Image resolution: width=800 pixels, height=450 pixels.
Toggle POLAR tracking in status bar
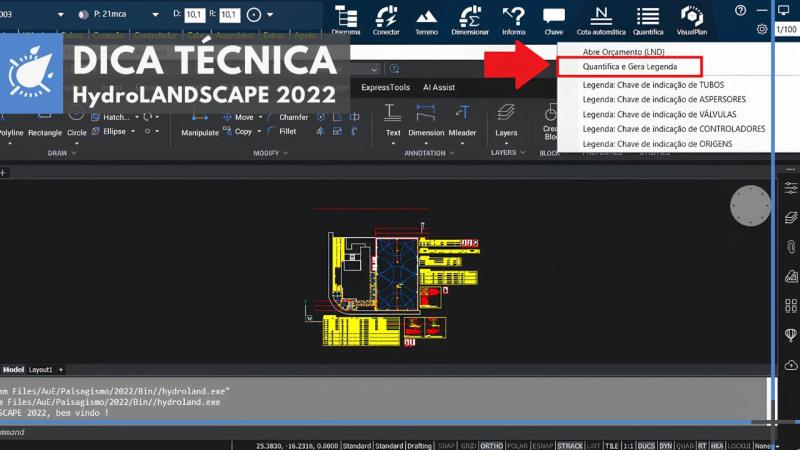coord(517,445)
